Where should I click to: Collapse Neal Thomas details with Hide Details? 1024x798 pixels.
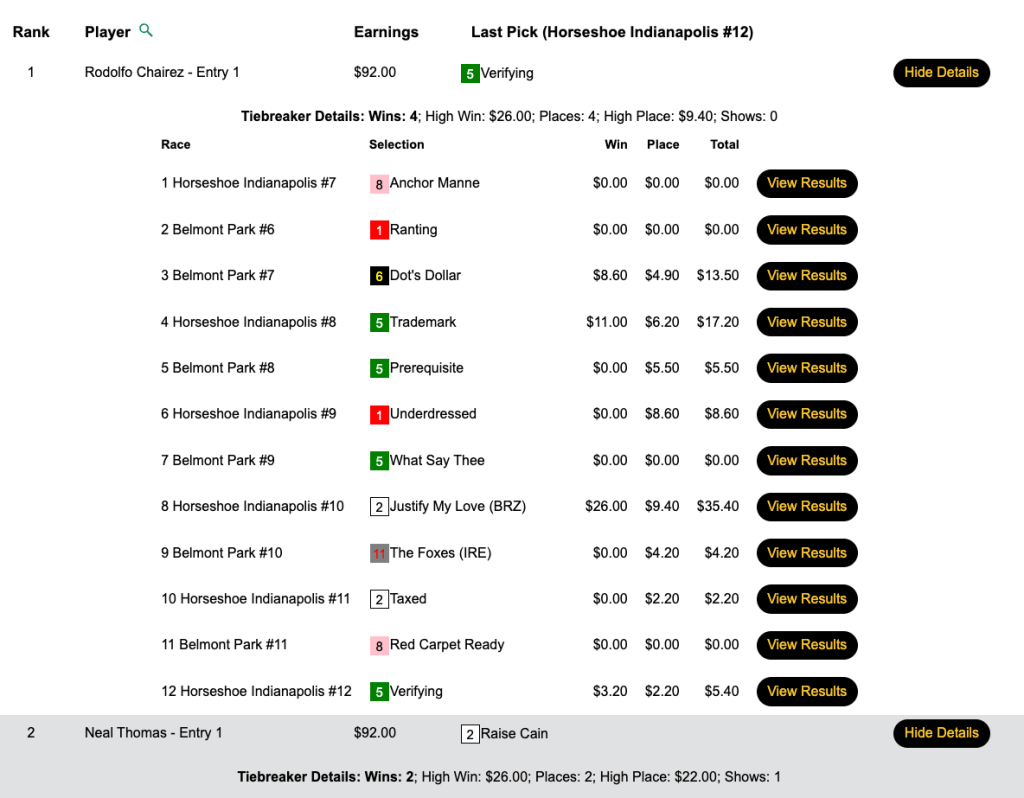point(941,733)
